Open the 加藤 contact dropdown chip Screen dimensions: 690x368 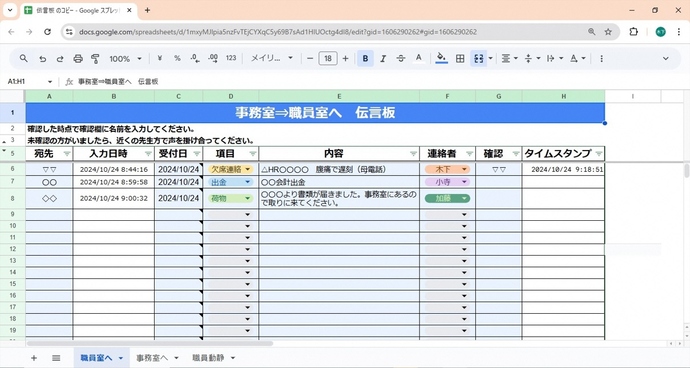(x=447, y=199)
